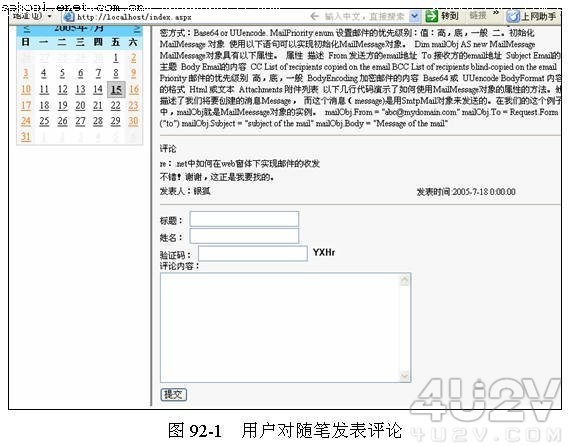The width and height of the screenshot is (572, 446).
Task: Select day 5 in calendar
Action: coord(62,73)
